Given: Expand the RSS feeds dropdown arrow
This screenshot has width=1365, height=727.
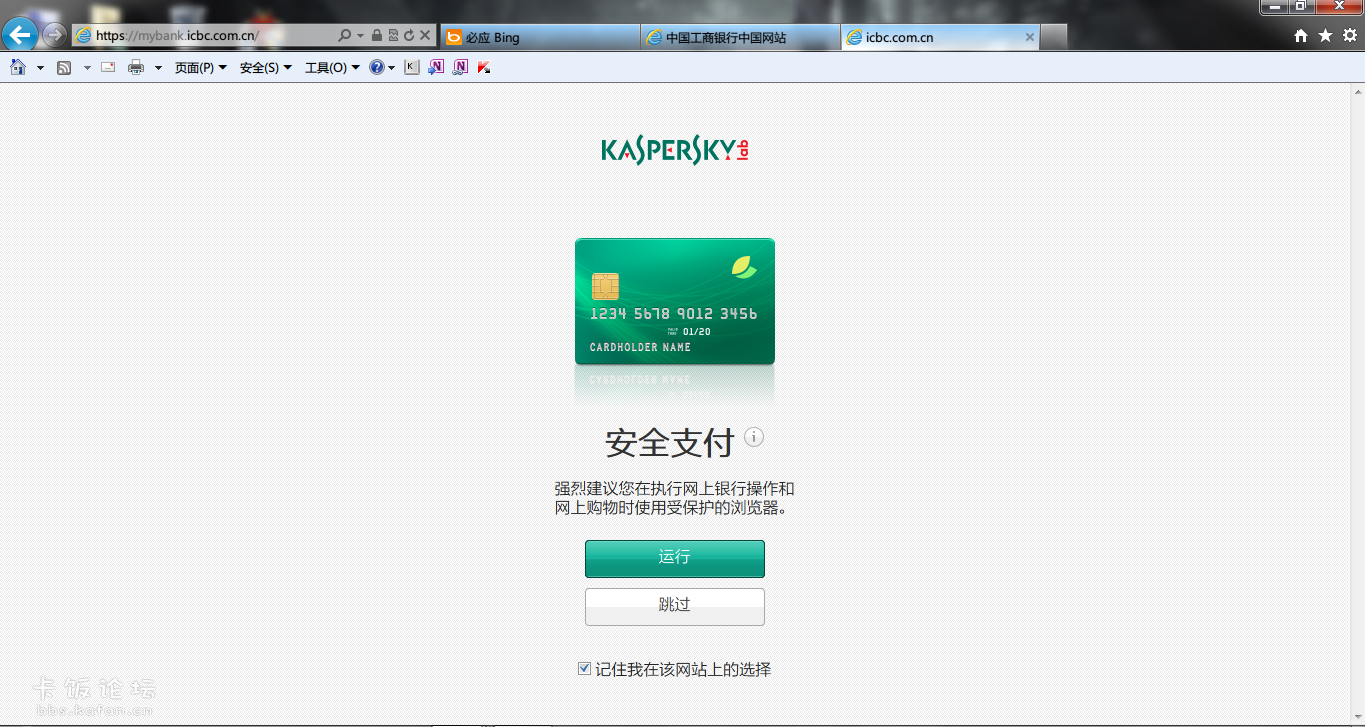Looking at the screenshot, I should 87,67.
